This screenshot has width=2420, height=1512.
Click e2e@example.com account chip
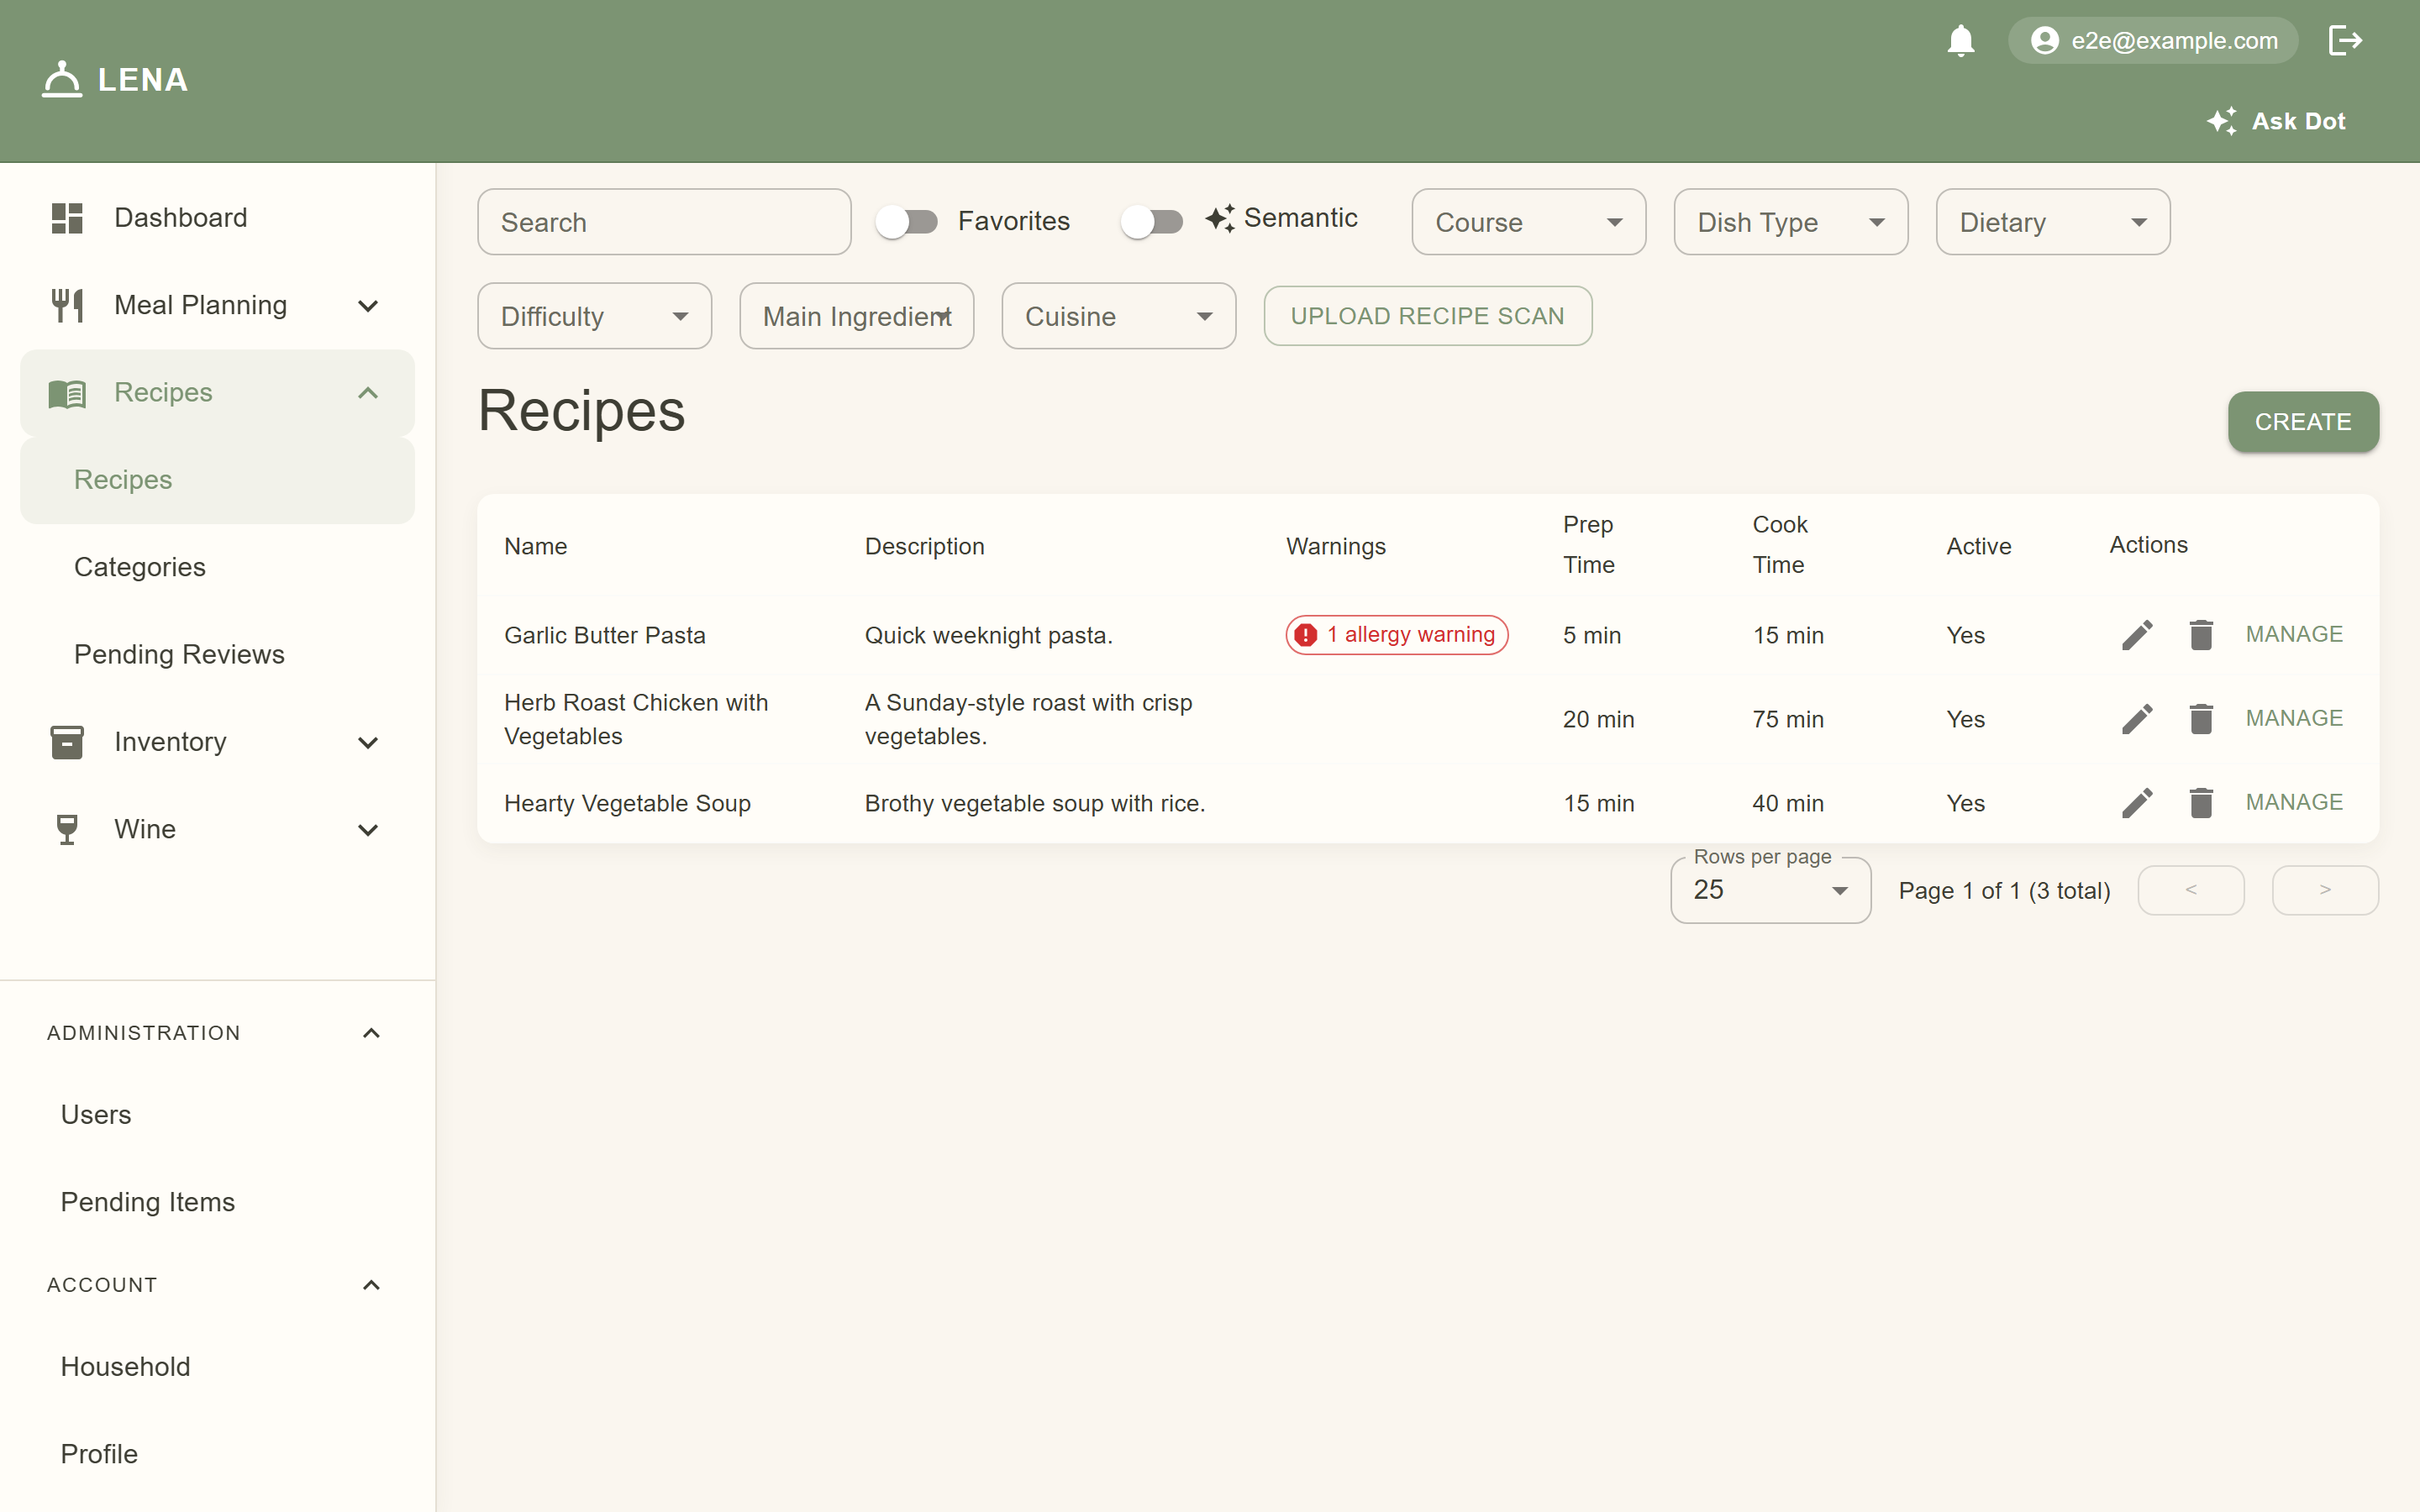click(2153, 40)
